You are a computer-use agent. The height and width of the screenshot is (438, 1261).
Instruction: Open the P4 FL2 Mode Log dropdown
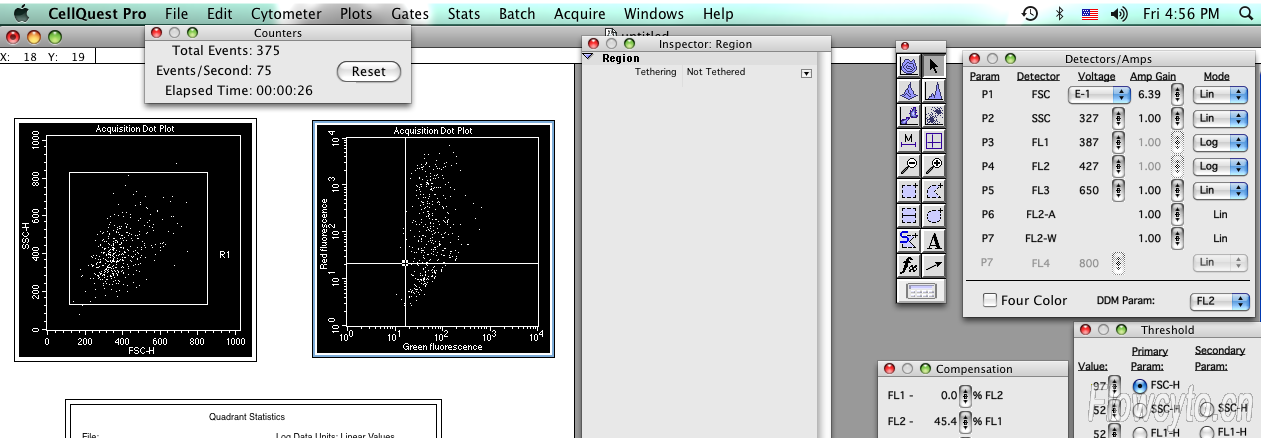pos(1222,166)
